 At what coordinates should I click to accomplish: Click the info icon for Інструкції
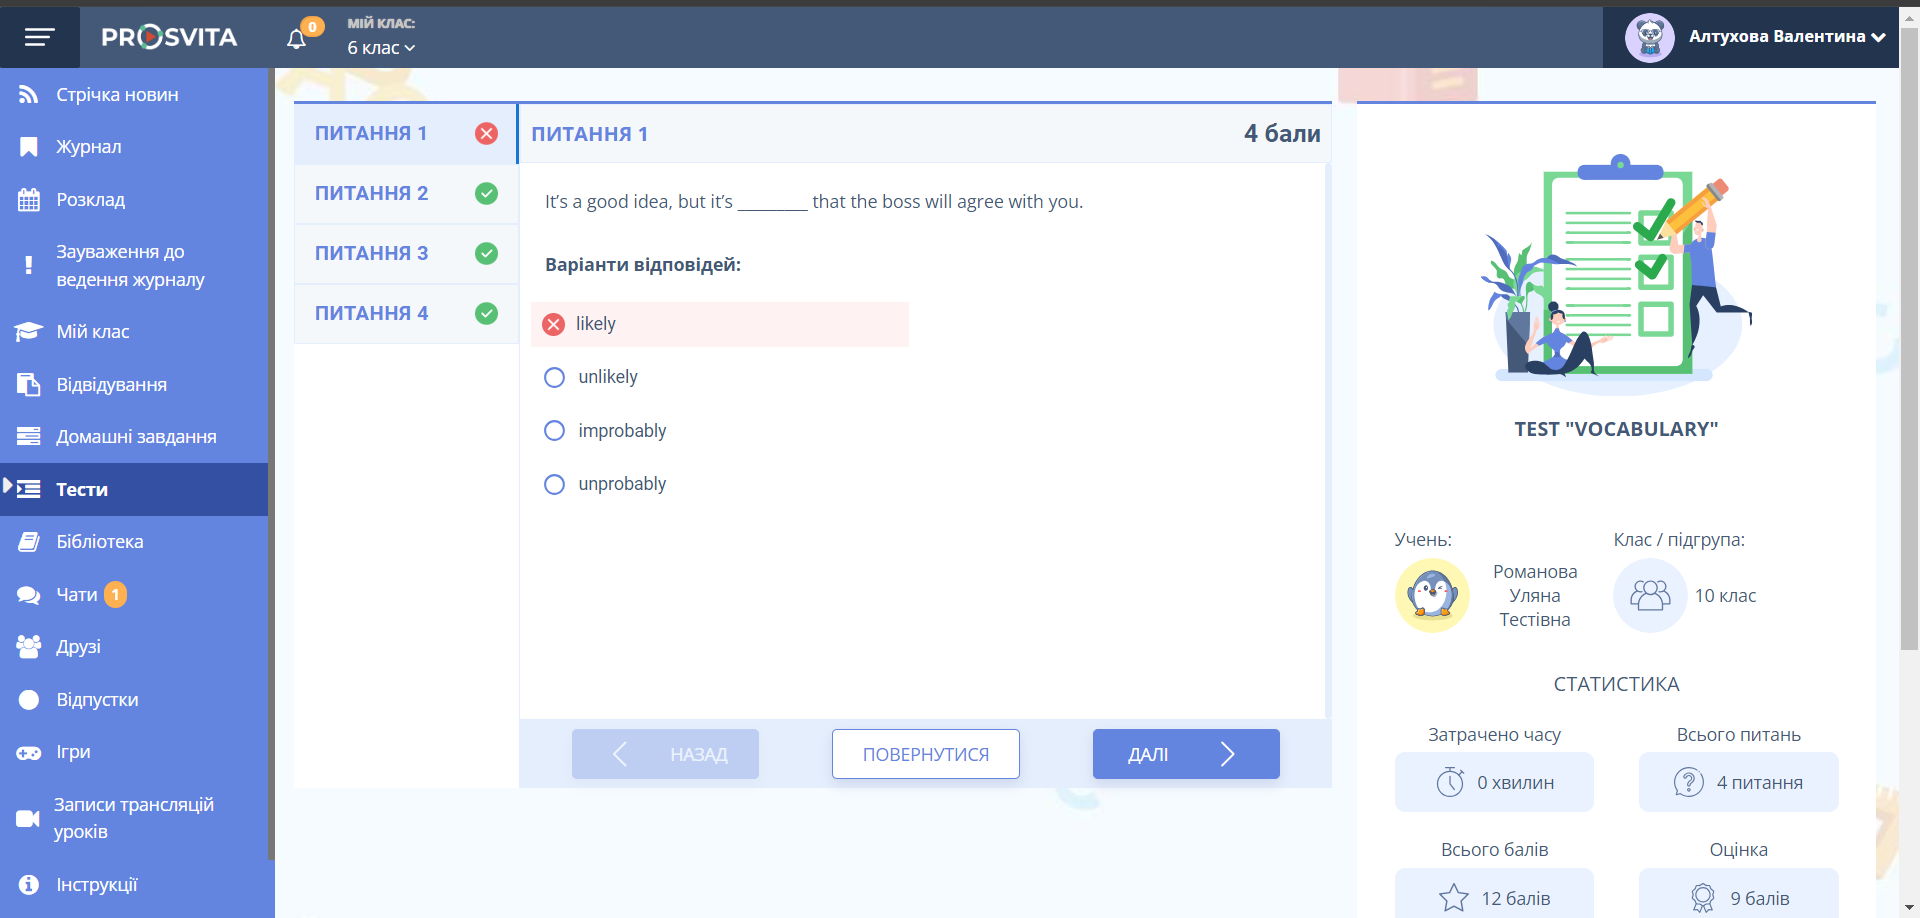[x=28, y=885]
